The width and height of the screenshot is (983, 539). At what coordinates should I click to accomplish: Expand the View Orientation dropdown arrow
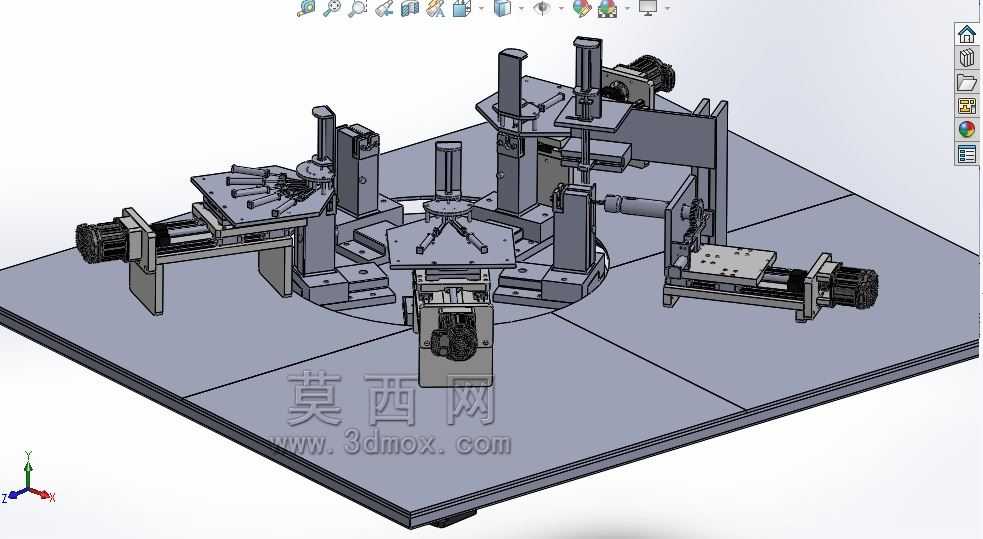481,8
